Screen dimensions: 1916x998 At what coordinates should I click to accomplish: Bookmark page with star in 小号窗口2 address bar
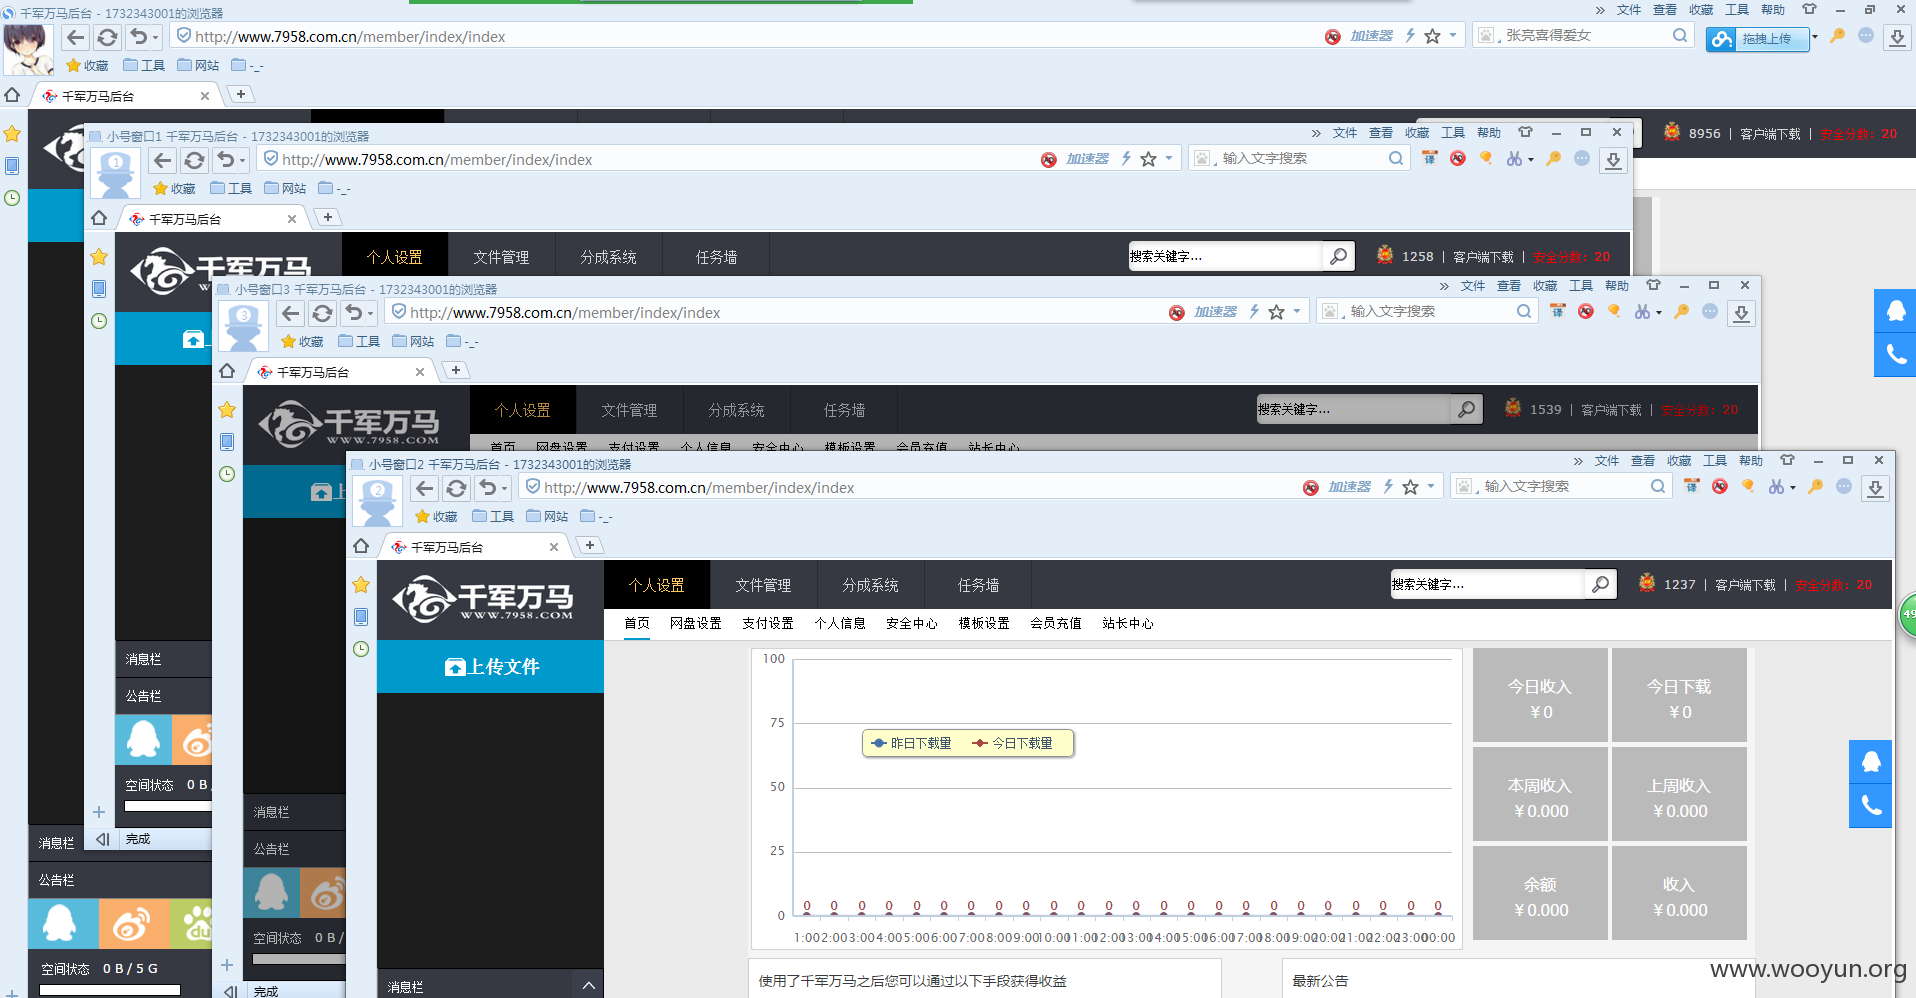tap(1410, 487)
